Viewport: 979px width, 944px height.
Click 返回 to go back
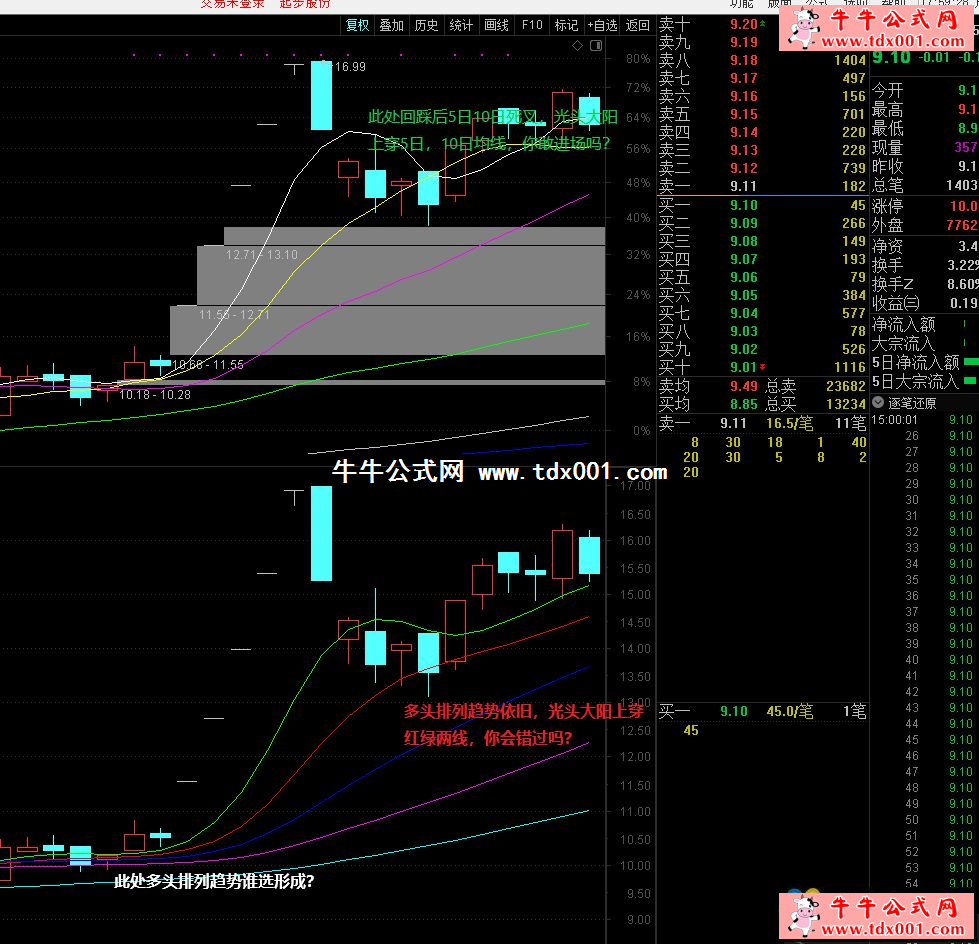click(637, 25)
